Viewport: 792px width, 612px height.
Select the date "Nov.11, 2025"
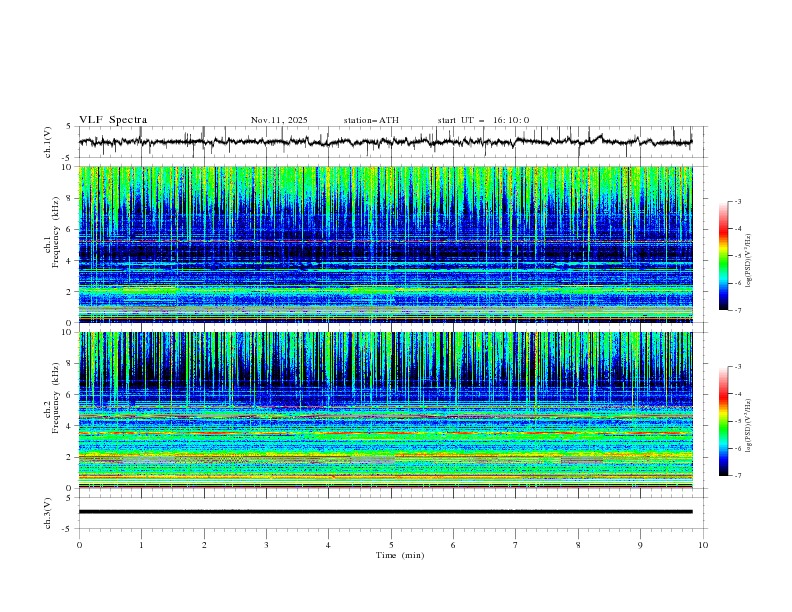coord(279,120)
